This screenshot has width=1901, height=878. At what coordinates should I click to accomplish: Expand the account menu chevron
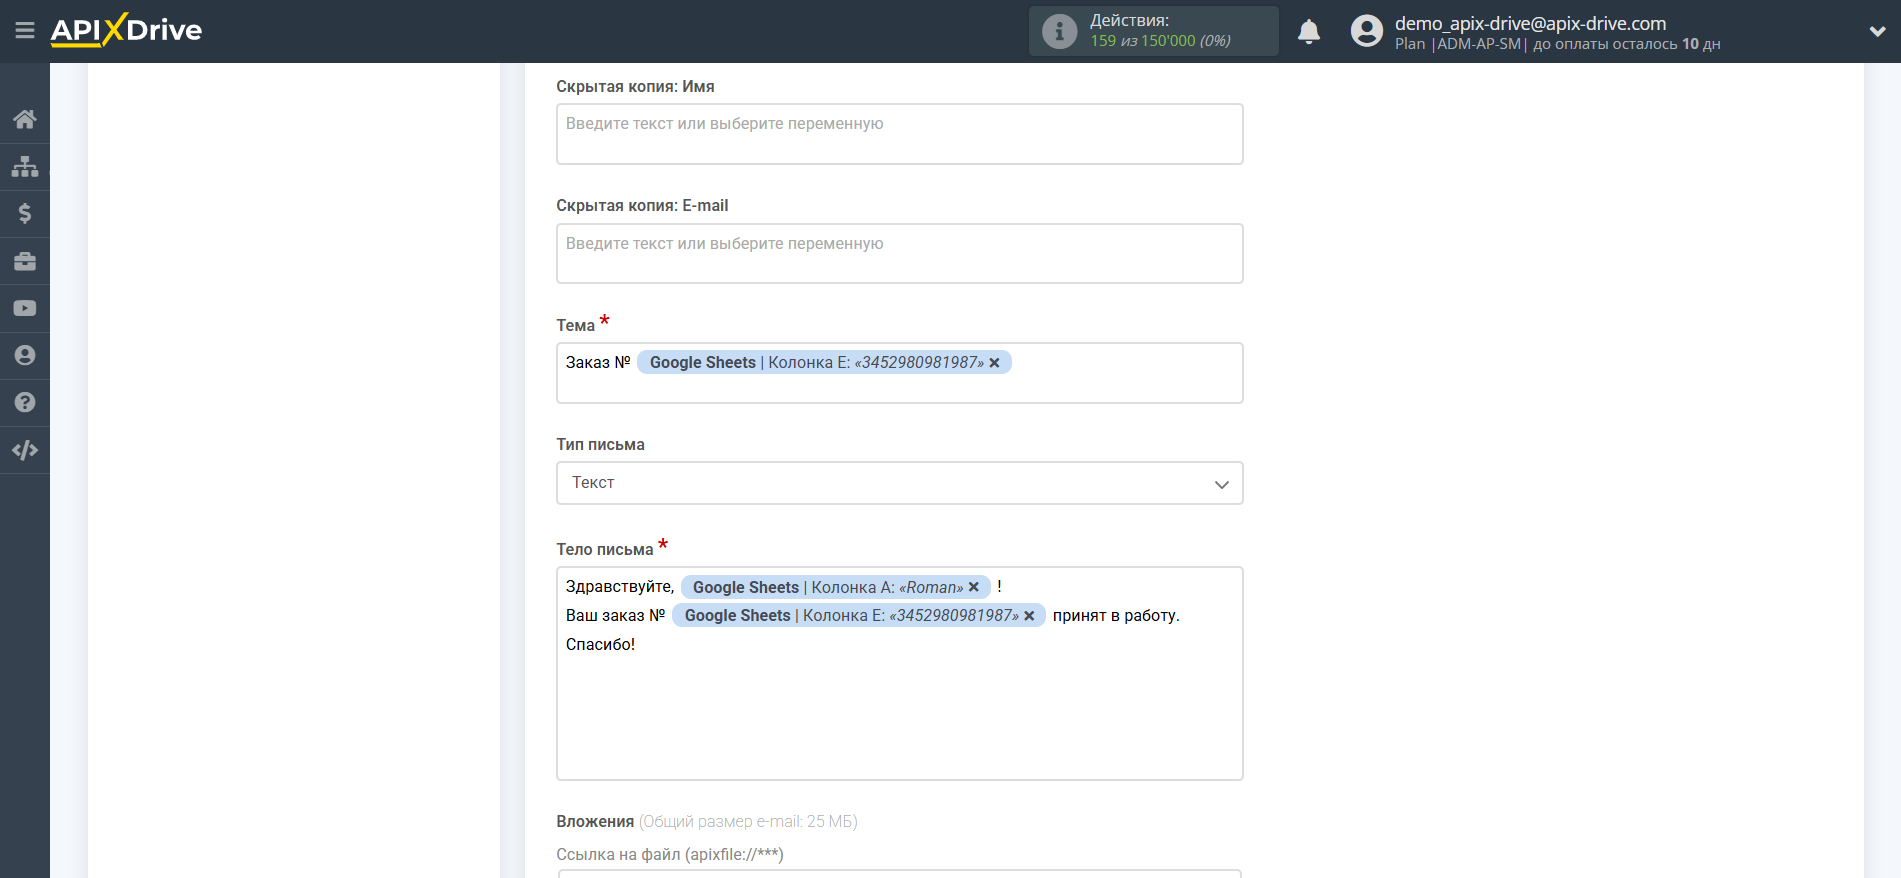pyautogui.click(x=1877, y=32)
